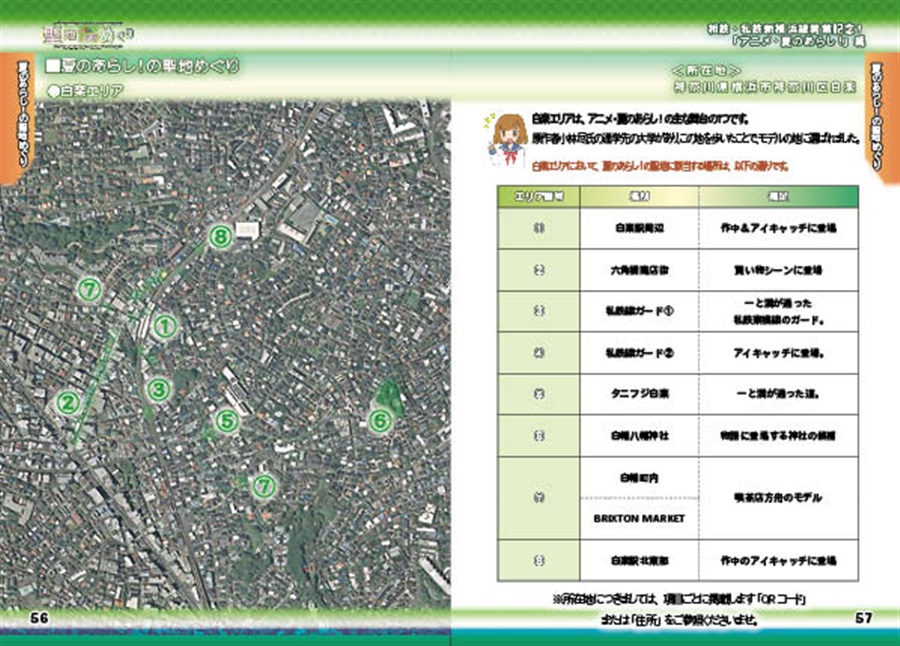Click the orange side tab on the right page

(x=883, y=118)
